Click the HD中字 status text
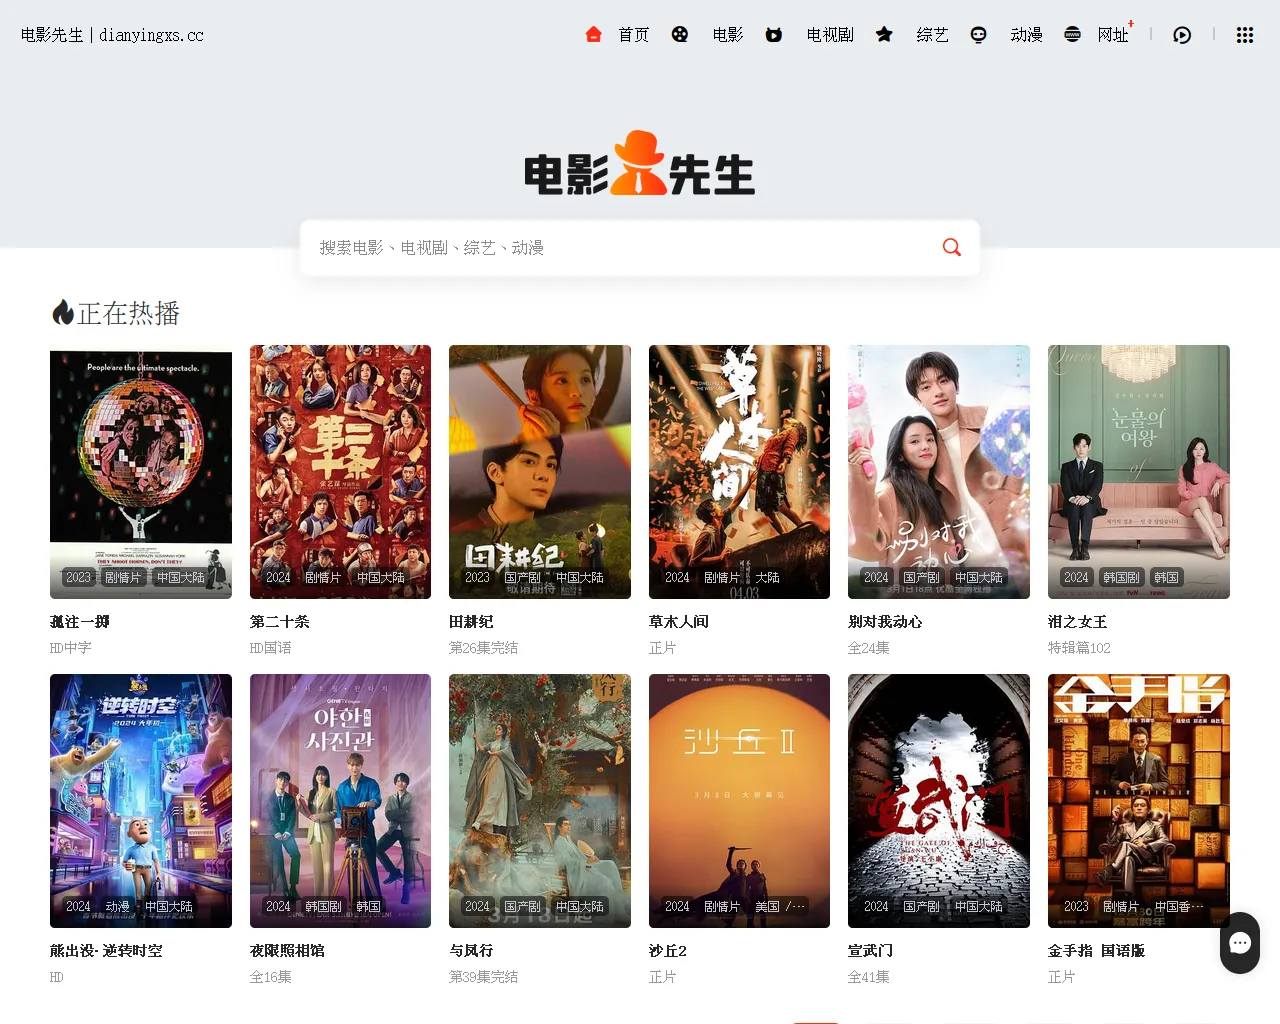1280x1024 pixels. tap(71, 648)
